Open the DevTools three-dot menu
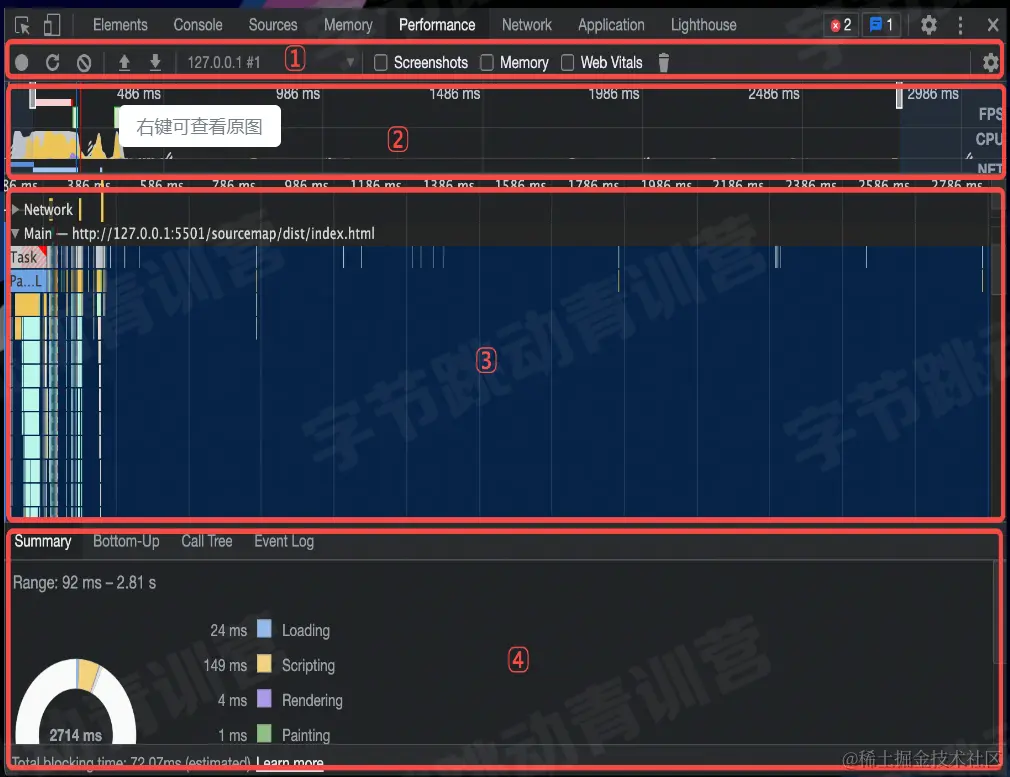The image size is (1010, 777). click(x=960, y=25)
